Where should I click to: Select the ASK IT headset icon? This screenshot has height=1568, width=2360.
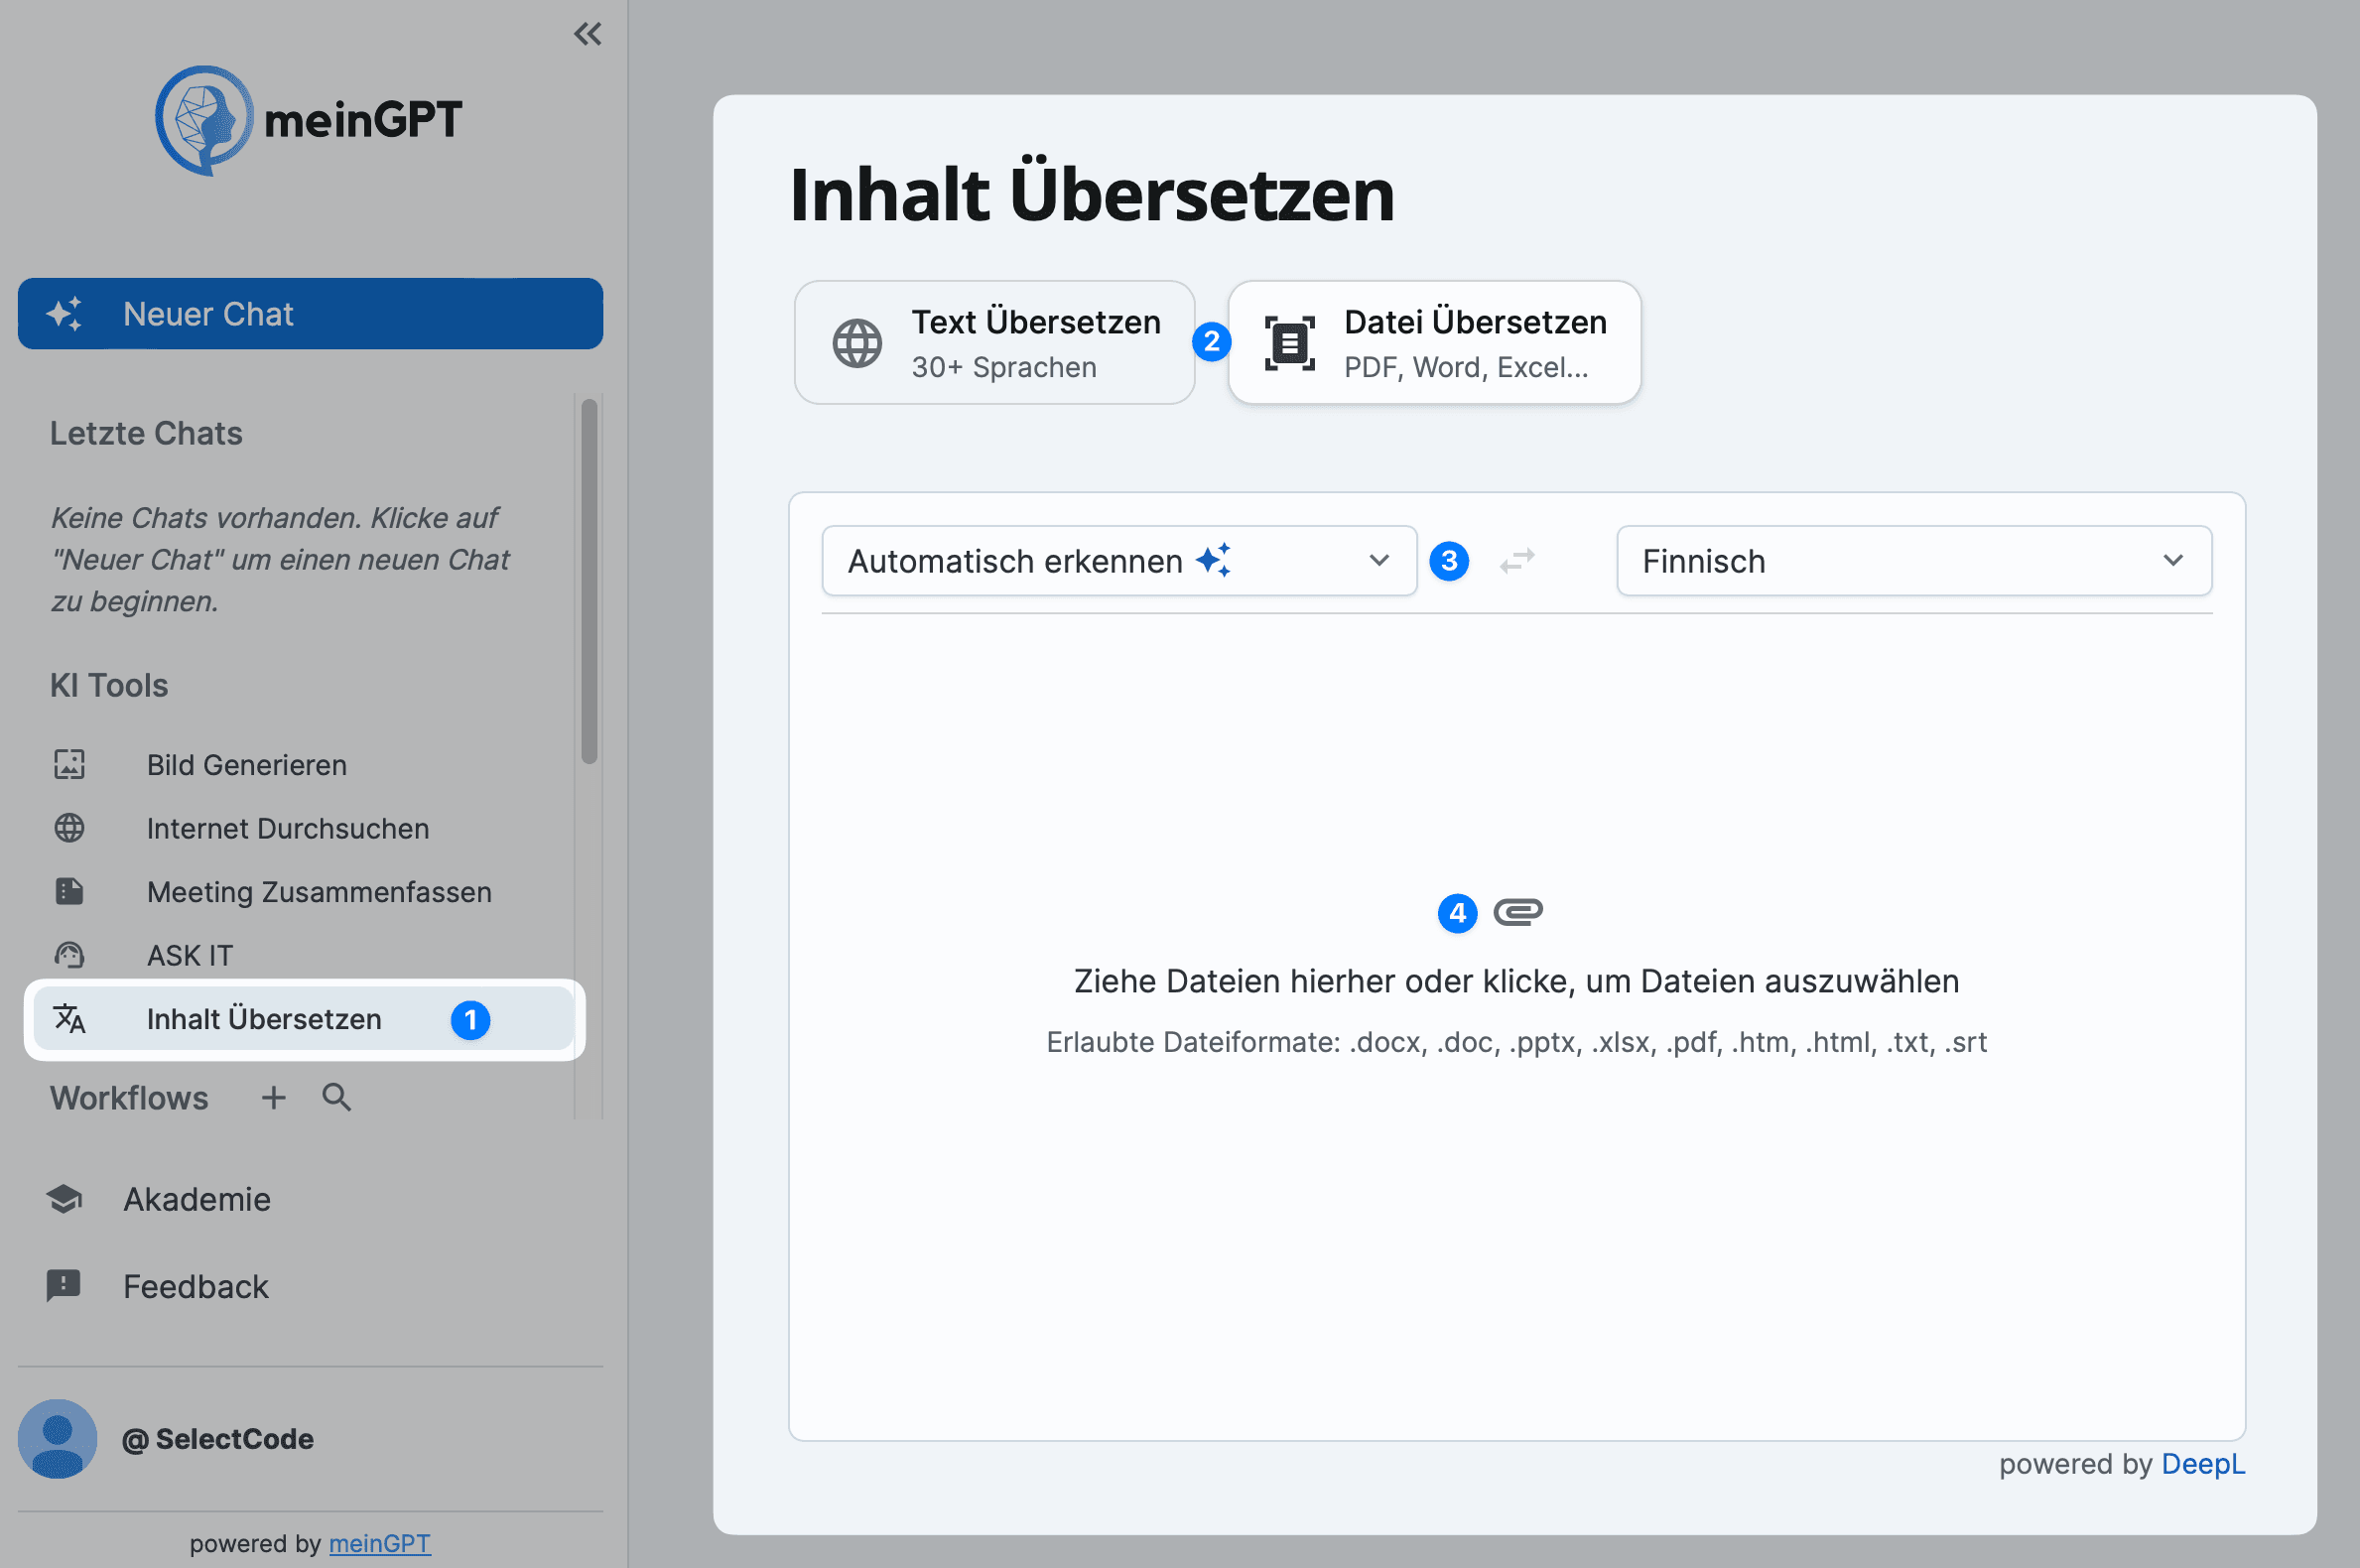(x=68, y=955)
